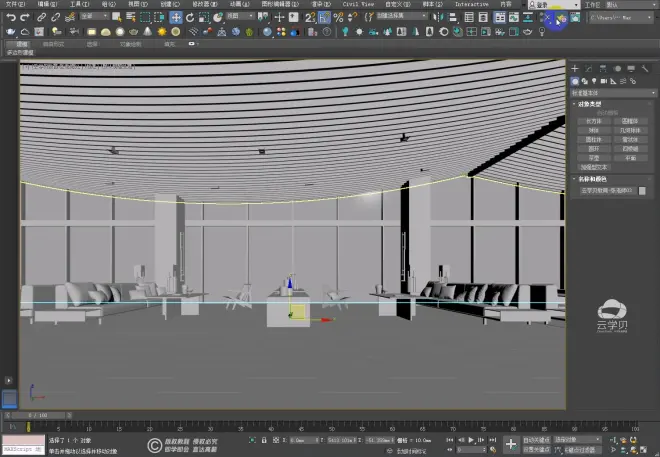Viewport: 660px width, 457px height.
Task: Open the Modify panel tab
Action: 589,69
